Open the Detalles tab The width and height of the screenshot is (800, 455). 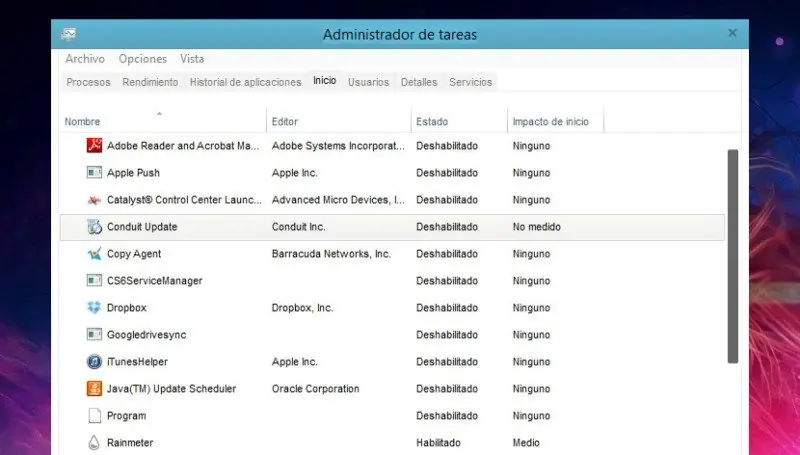(419, 82)
